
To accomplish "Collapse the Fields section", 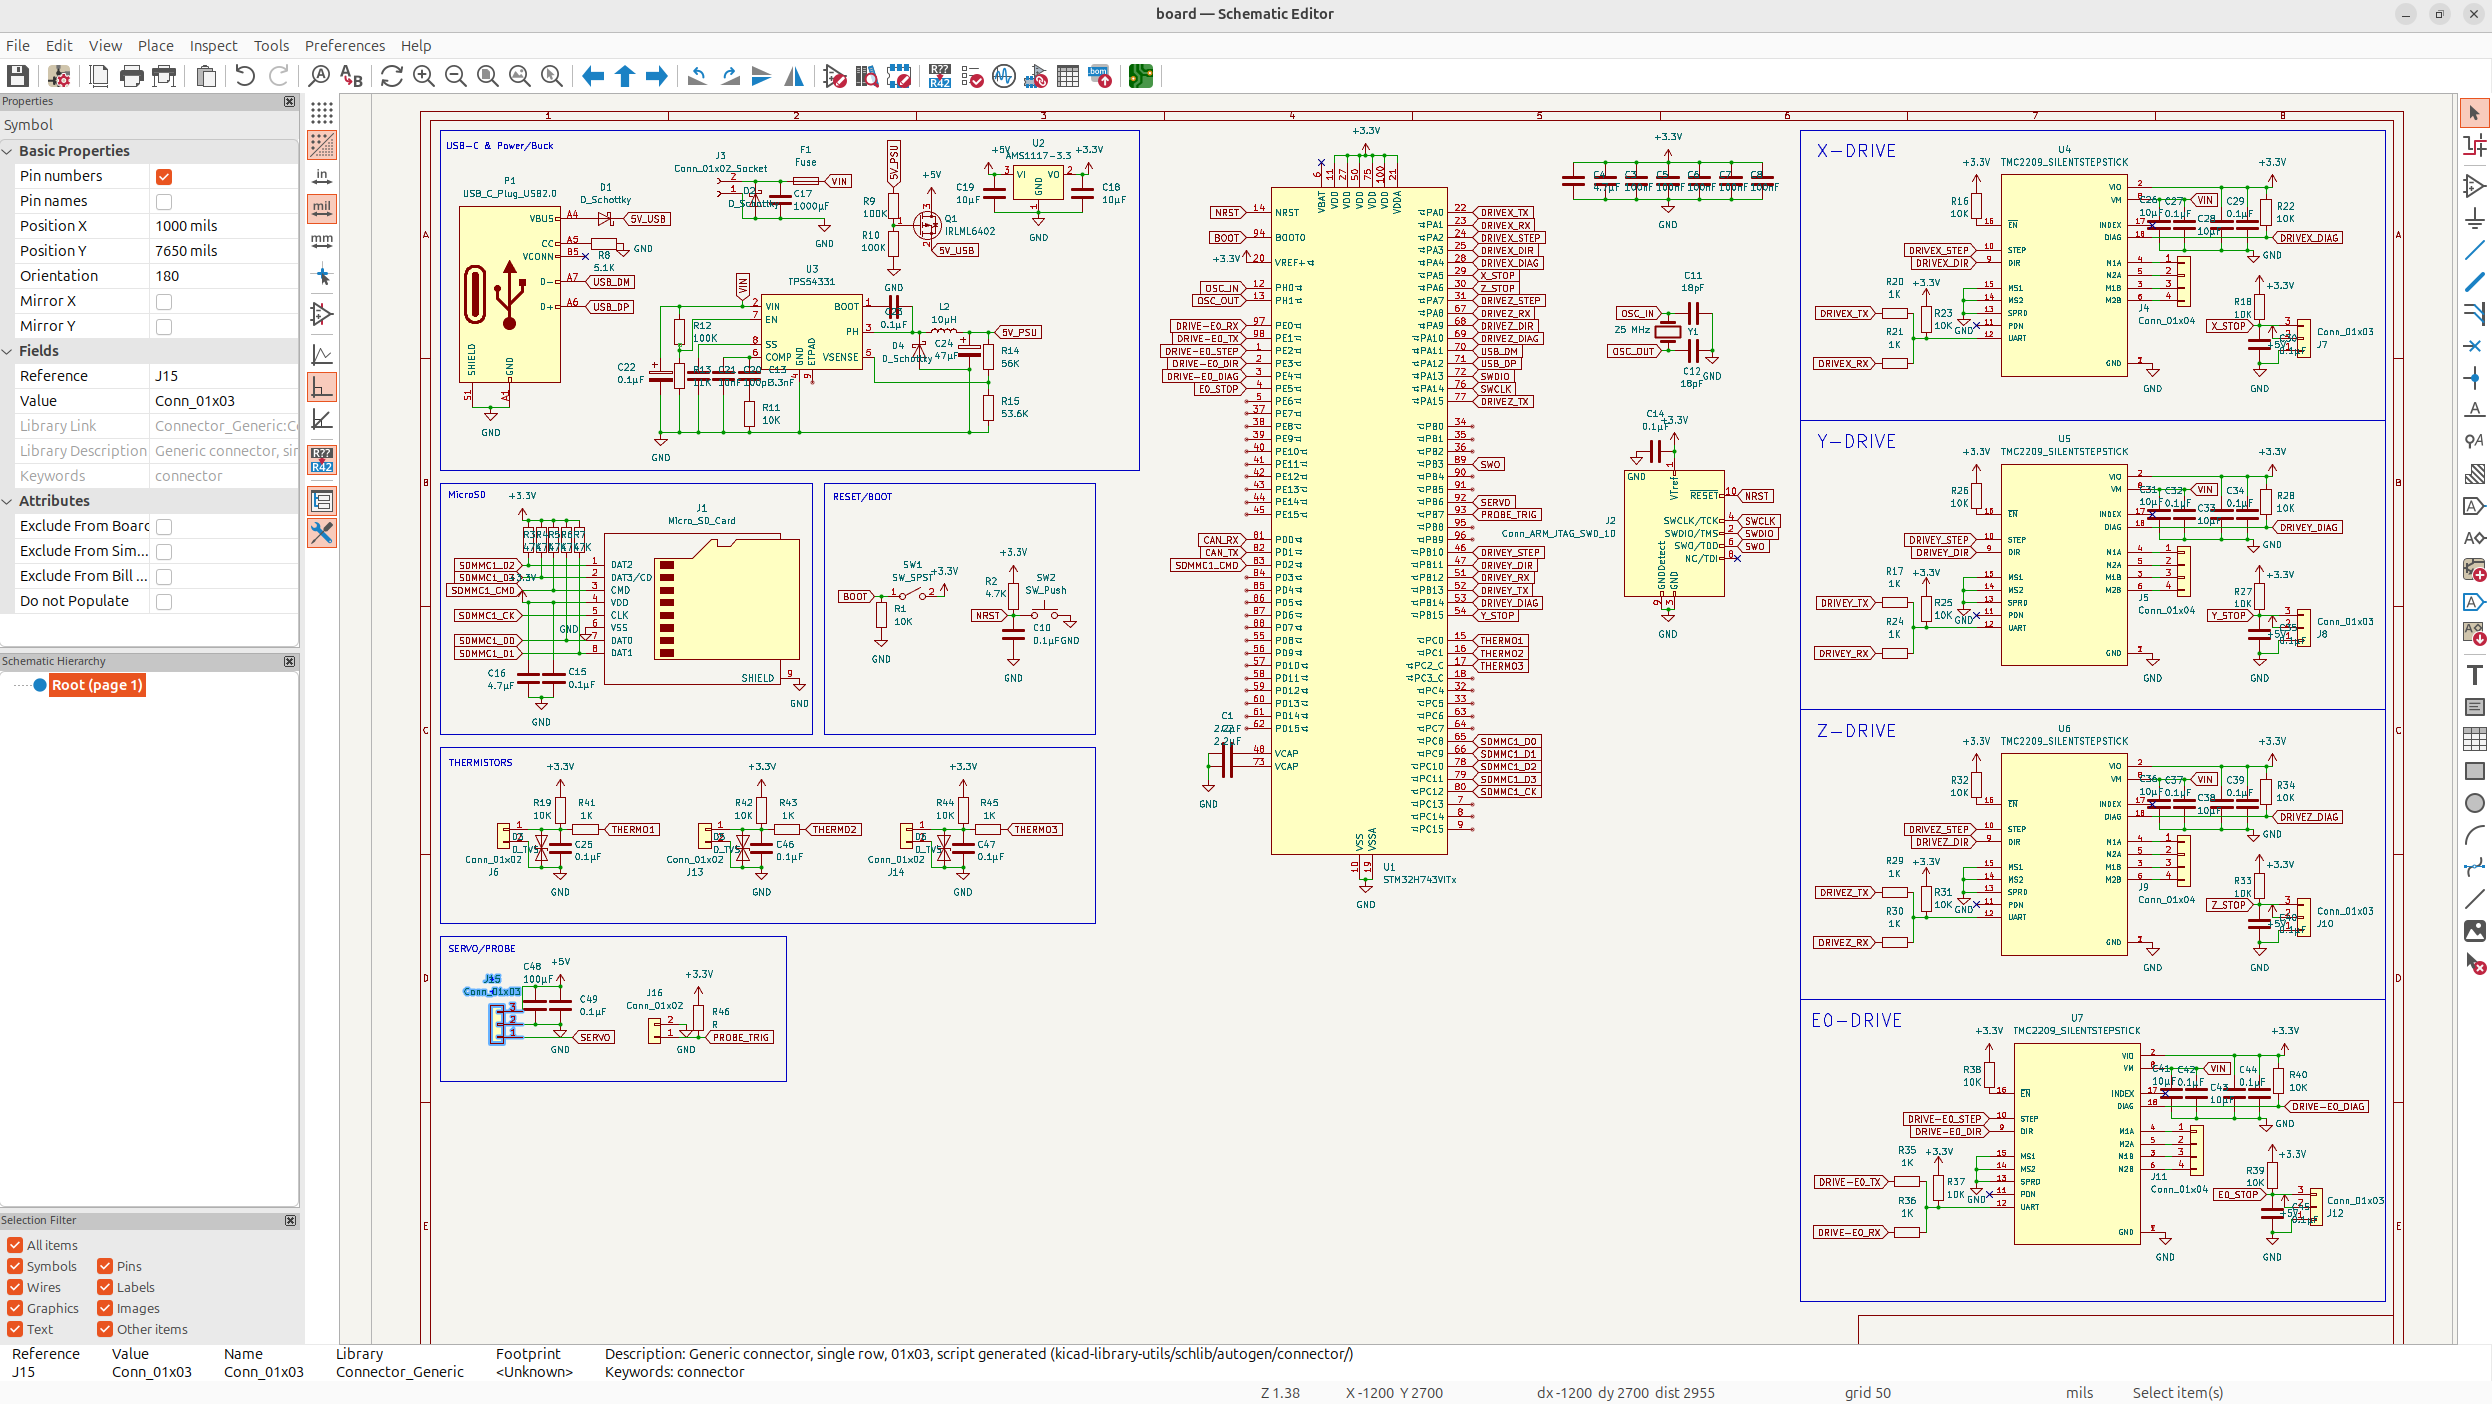I will click(x=8, y=351).
